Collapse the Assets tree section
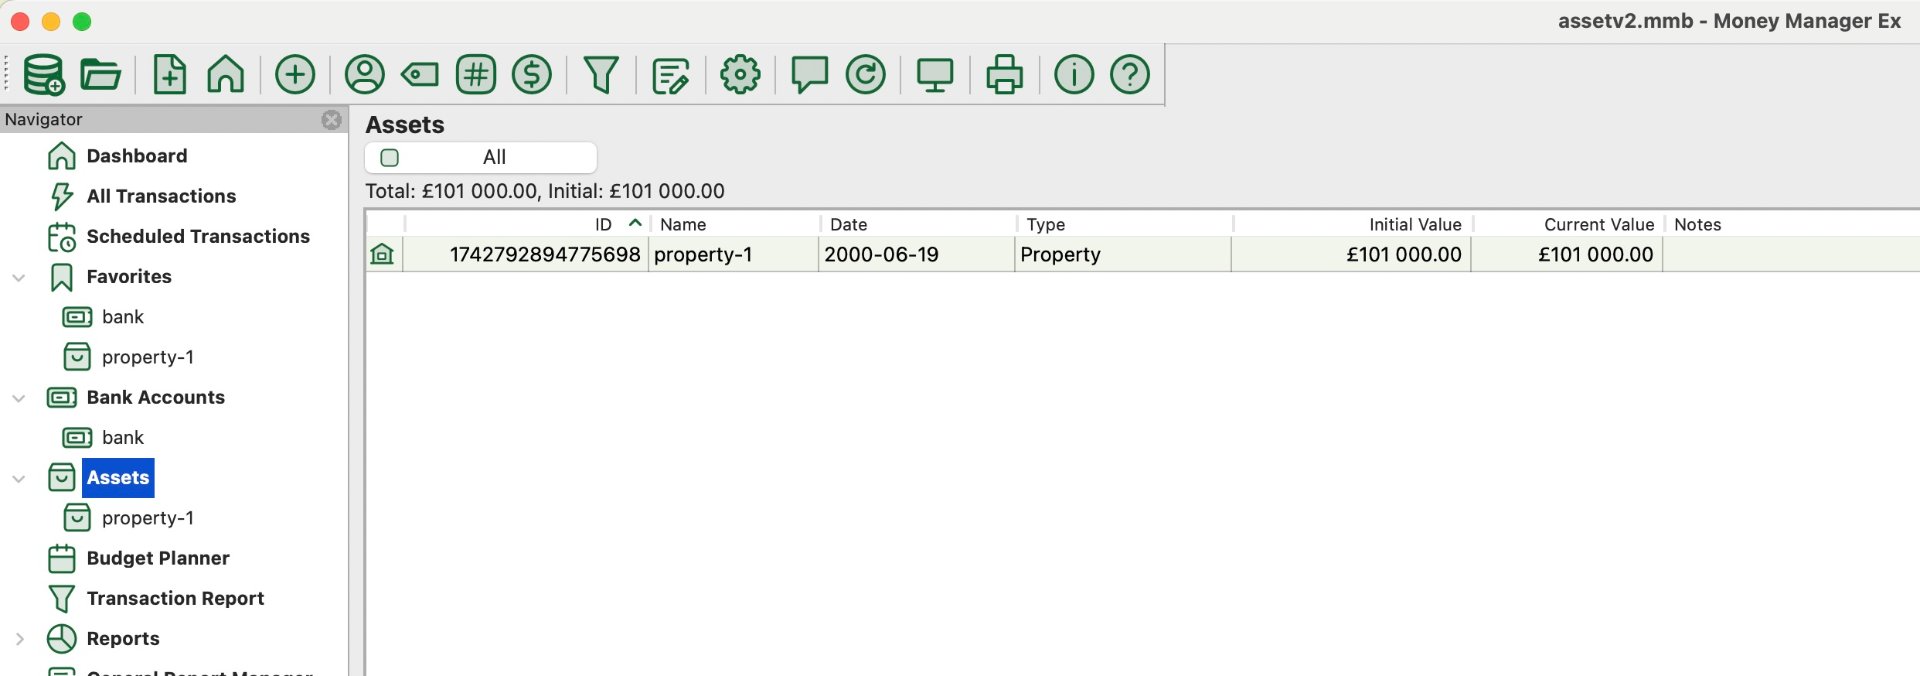 point(19,479)
